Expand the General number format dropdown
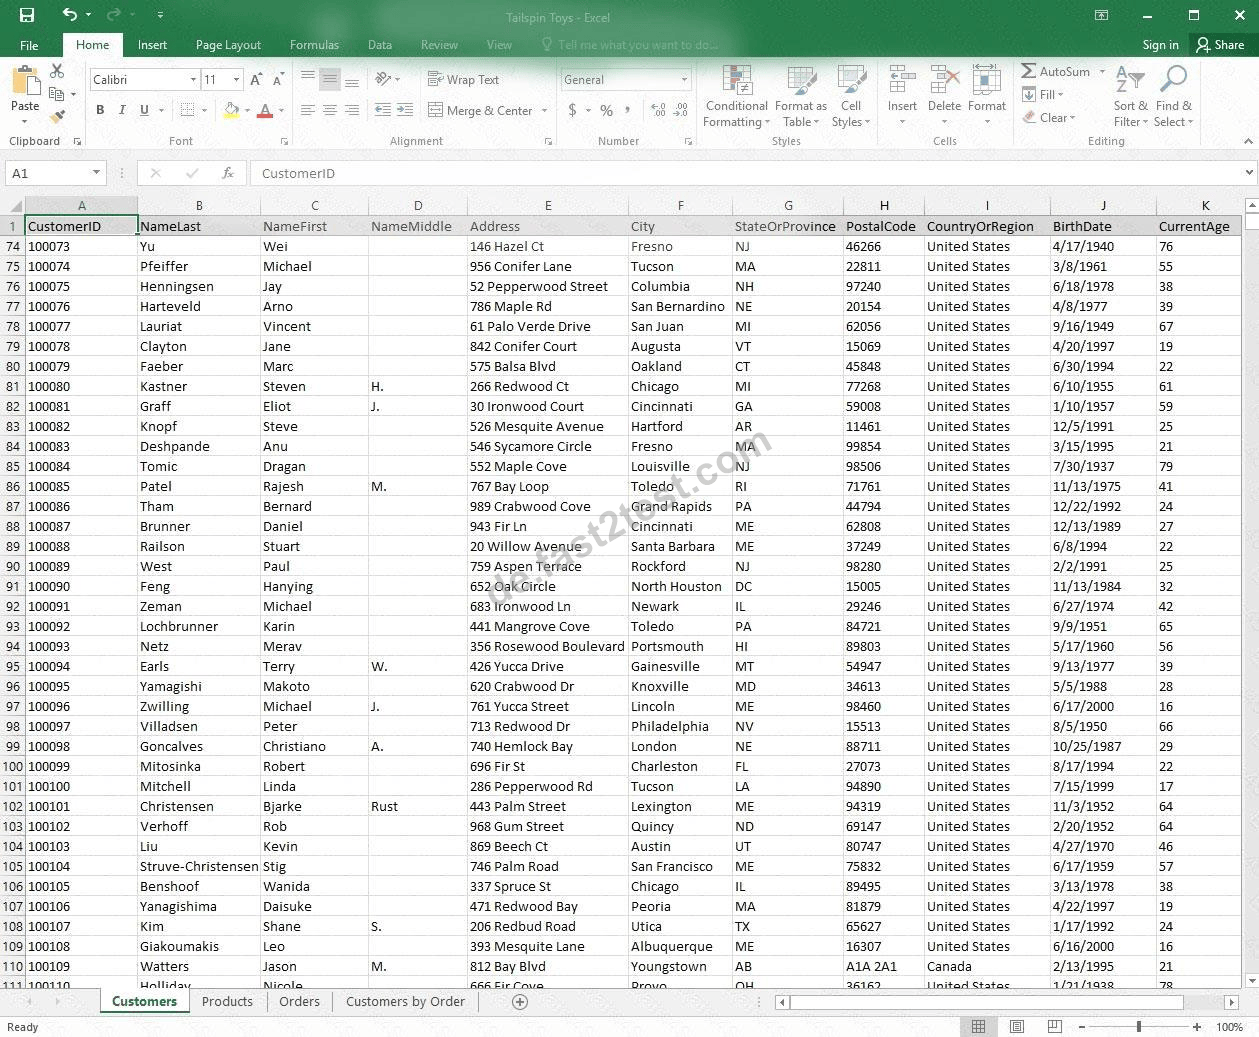The width and height of the screenshot is (1259, 1037). coord(685,80)
